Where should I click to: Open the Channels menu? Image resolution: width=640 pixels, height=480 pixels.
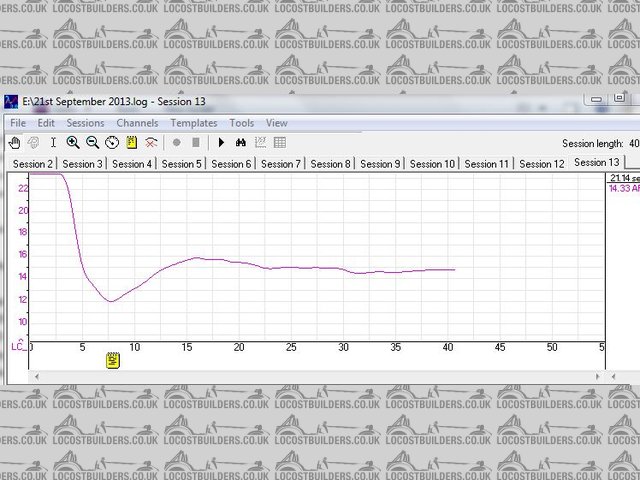coord(137,123)
